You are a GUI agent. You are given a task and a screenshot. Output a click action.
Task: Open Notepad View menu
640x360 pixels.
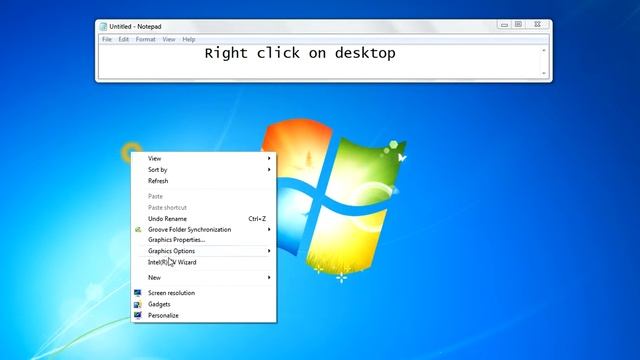[169, 39]
